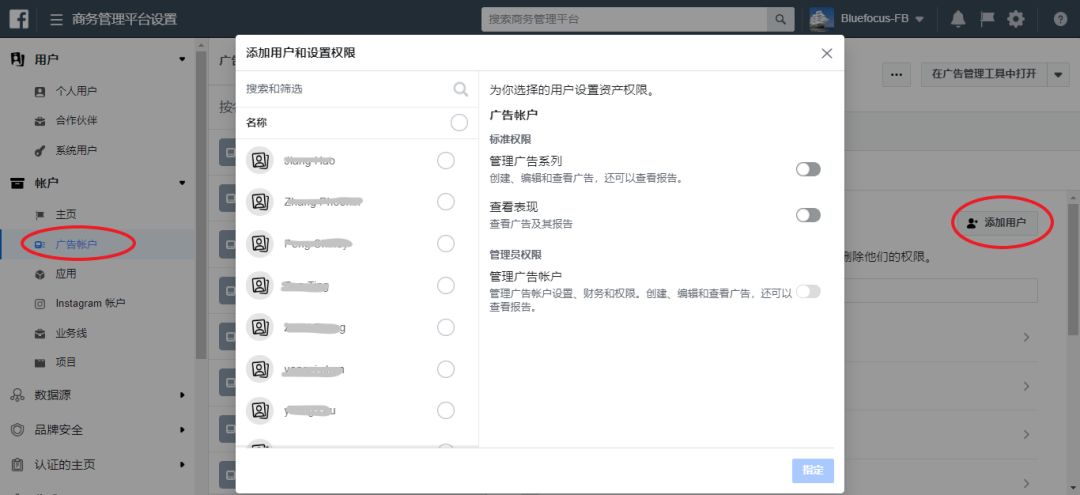Viewport: 1080px width, 495px height.
Task: Toggle the 查看表现 permission switch
Action: tap(808, 215)
